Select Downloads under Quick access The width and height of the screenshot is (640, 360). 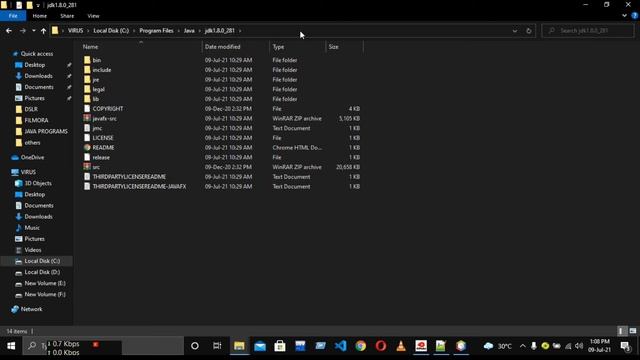coord(38,76)
